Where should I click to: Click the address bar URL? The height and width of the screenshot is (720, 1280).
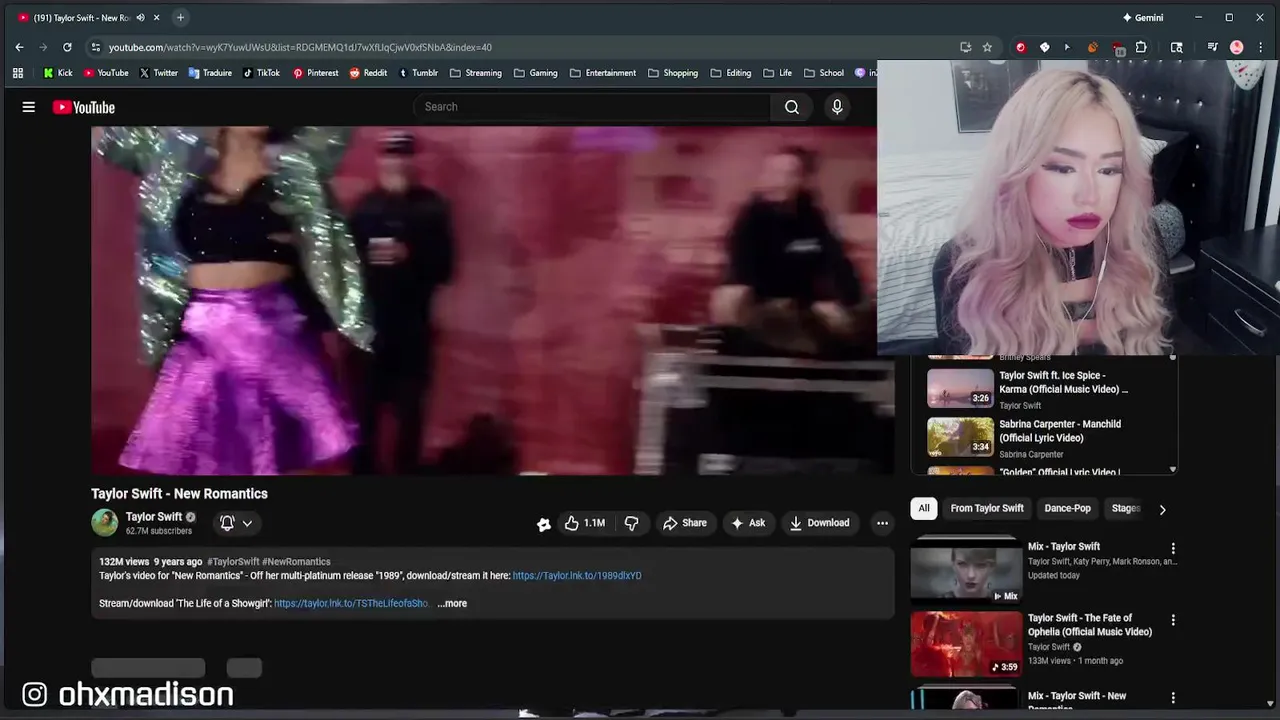tap(300, 47)
